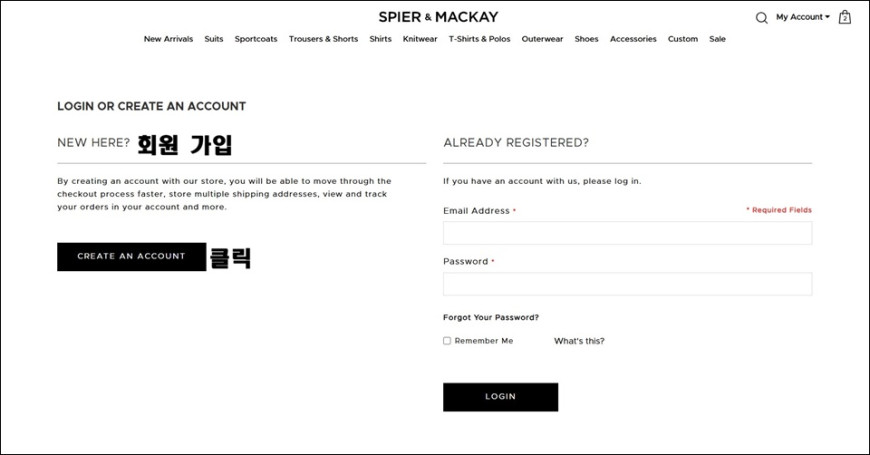Screen dimensions: 870x455
Task: Open T-Shirts & Polos category
Action: point(479,39)
